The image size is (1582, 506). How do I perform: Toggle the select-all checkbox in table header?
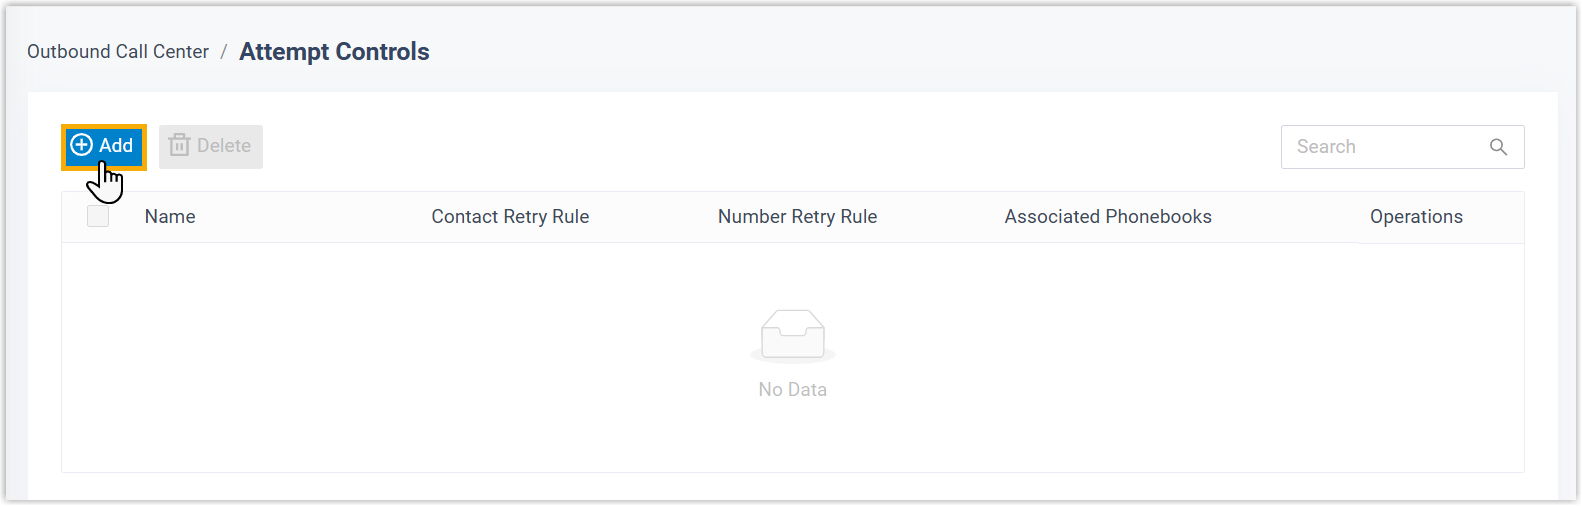[x=98, y=217]
